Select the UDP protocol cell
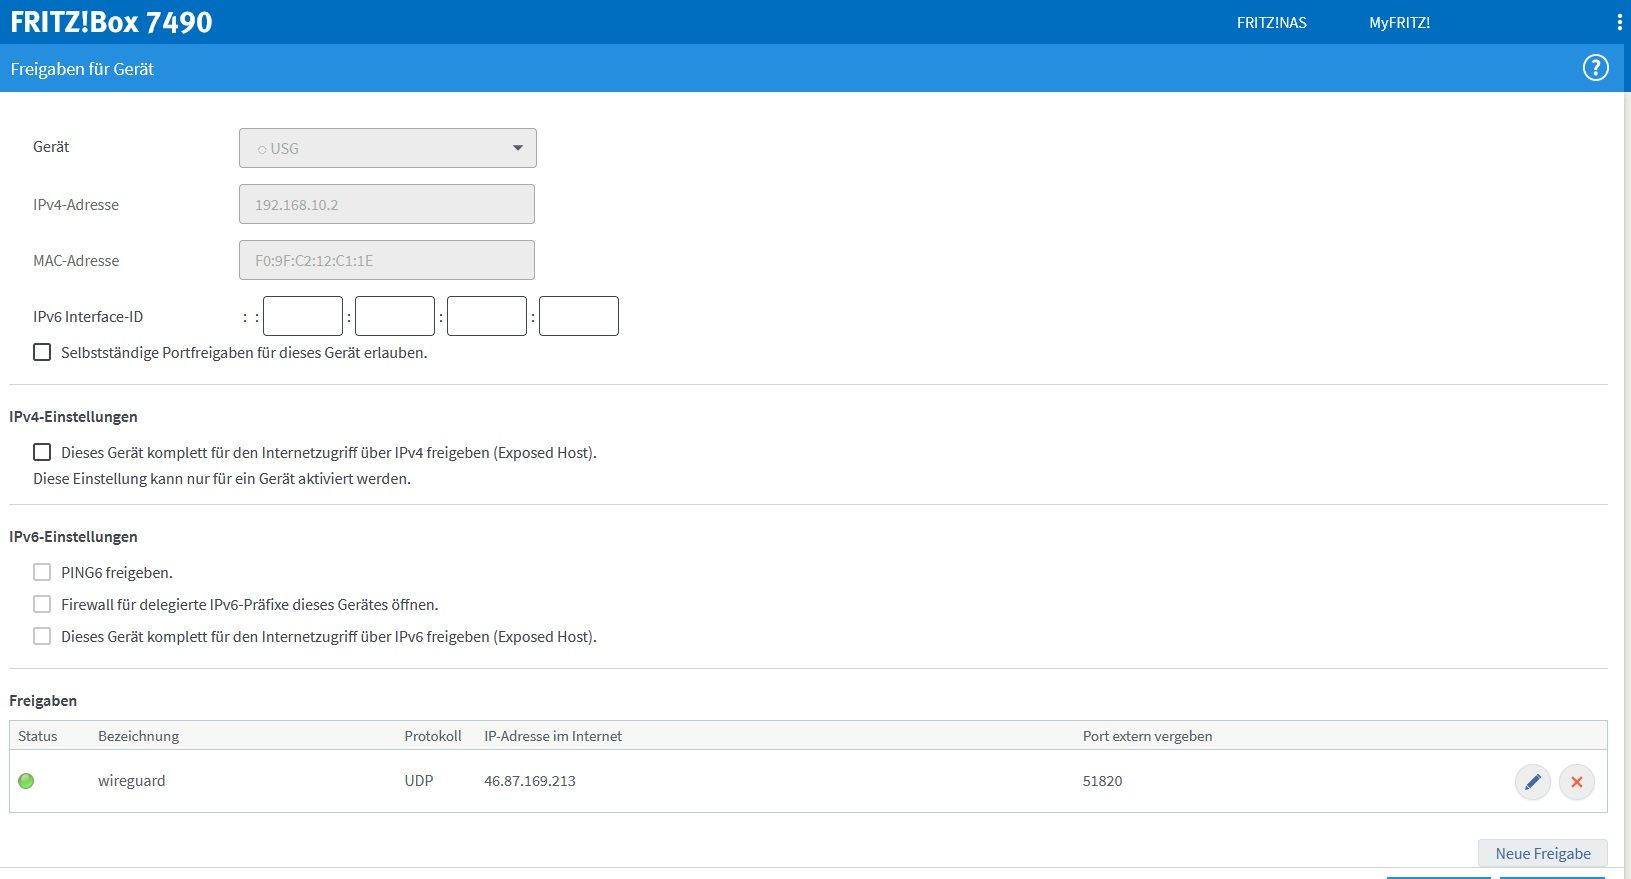Image resolution: width=1631 pixels, height=879 pixels. coord(419,781)
